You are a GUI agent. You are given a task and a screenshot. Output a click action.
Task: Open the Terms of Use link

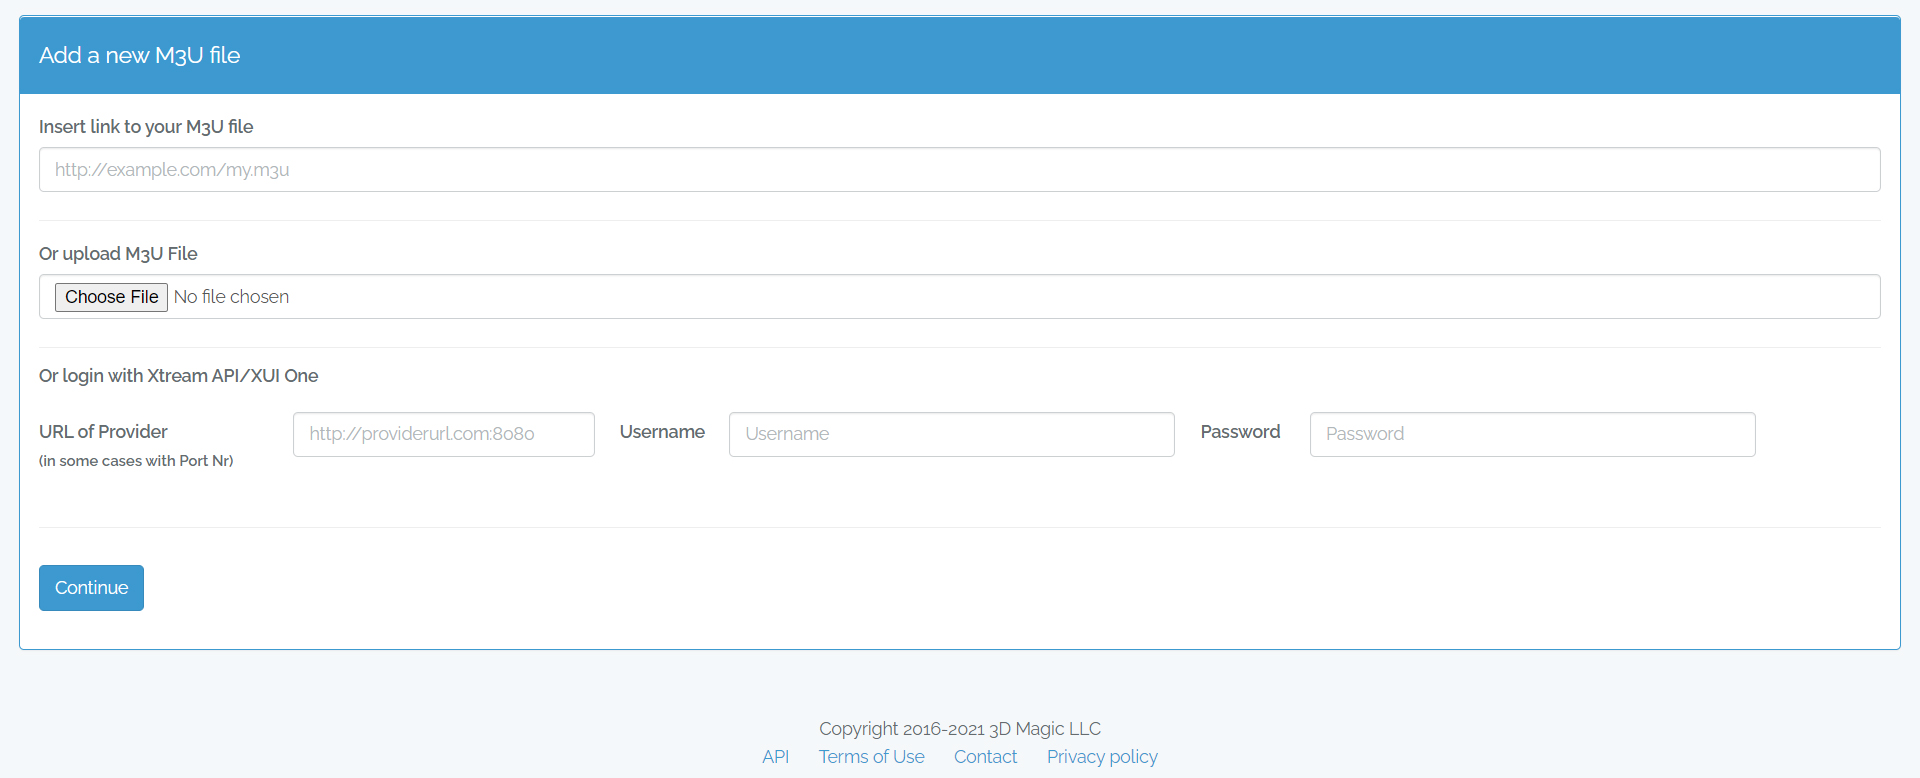(x=871, y=757)
